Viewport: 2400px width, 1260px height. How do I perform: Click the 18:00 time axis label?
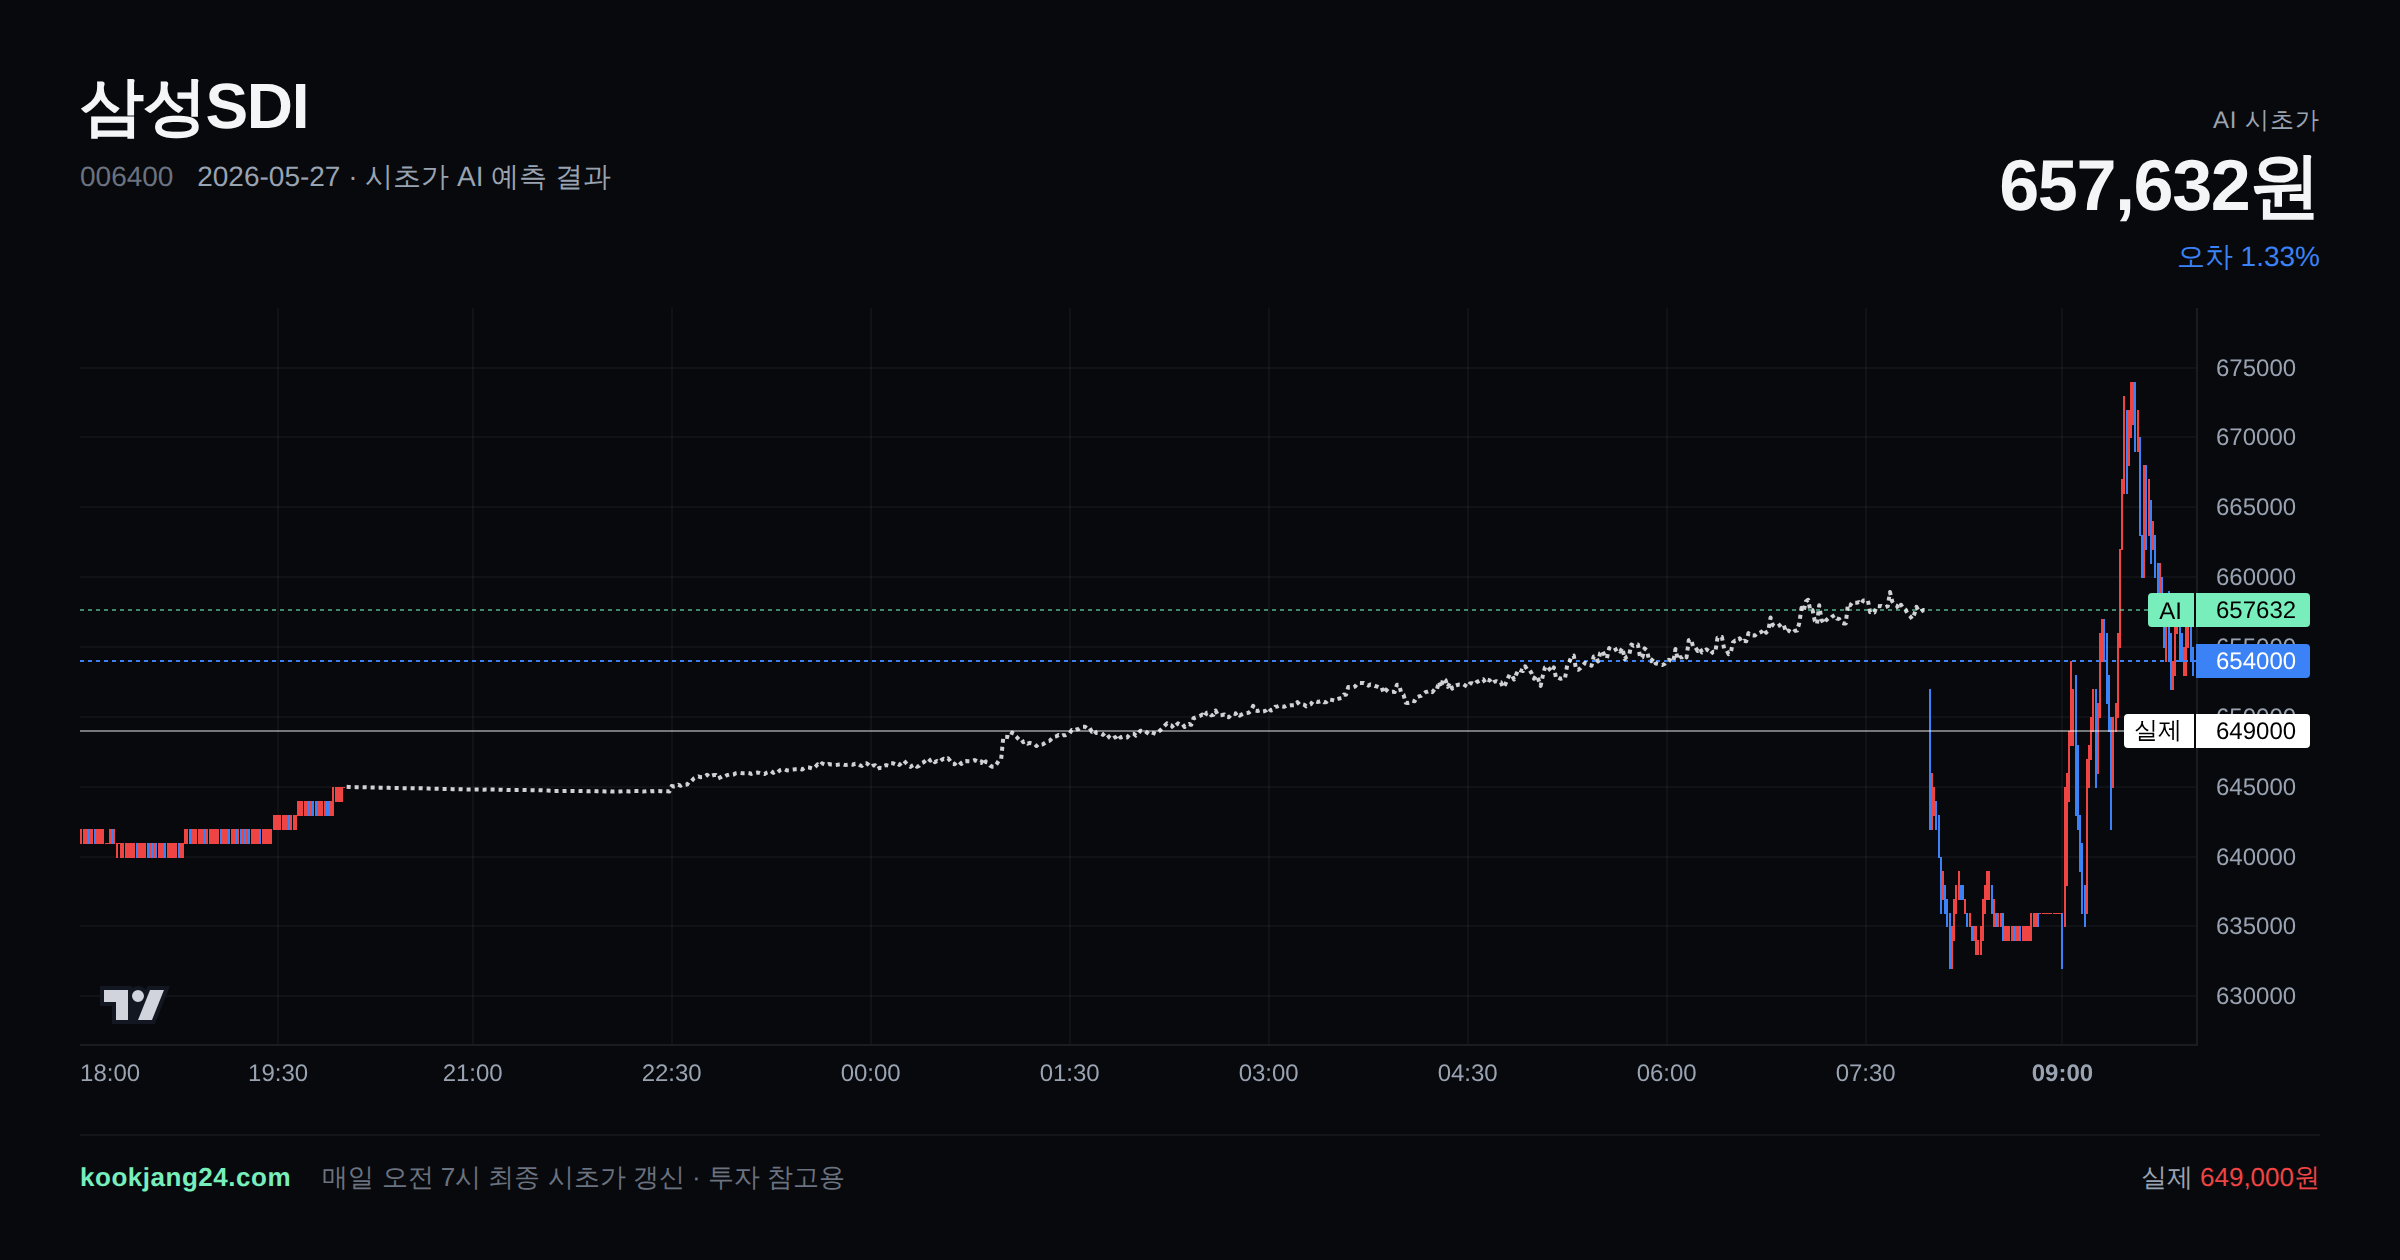point(110,1073)
